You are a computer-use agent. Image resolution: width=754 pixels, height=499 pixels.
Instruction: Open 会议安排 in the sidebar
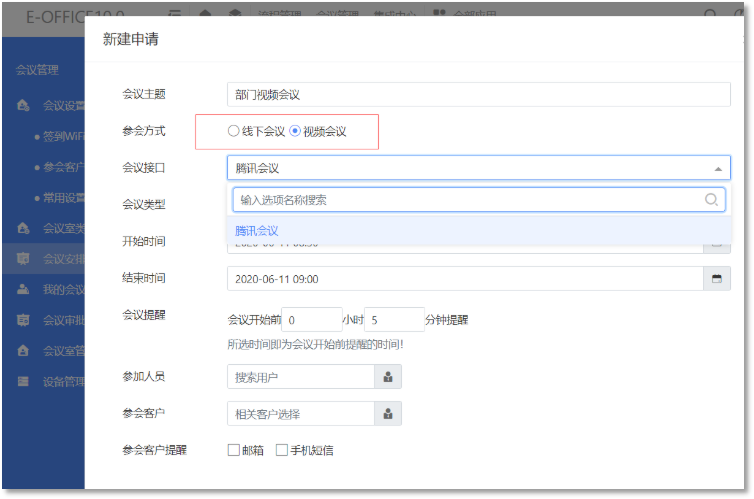(x=63, y=259)
